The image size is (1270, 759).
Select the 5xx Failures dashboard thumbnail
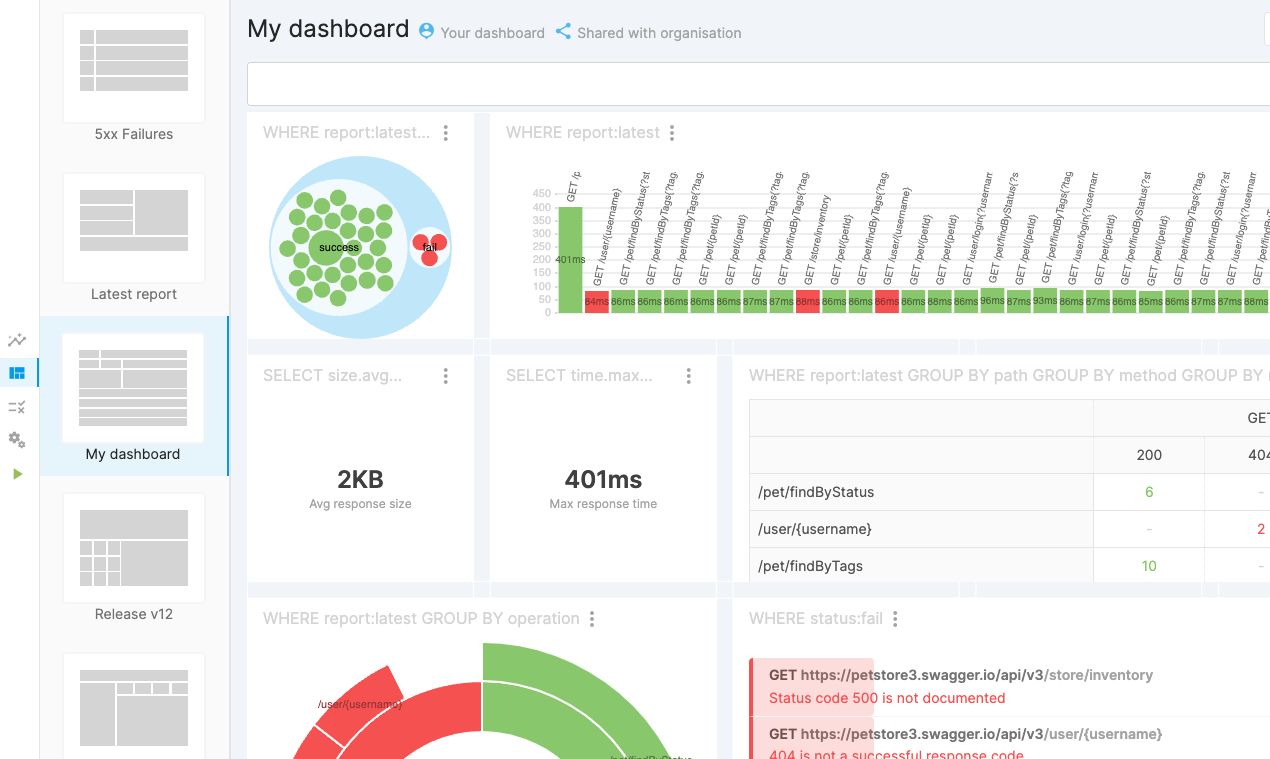(x=134, y=69)
